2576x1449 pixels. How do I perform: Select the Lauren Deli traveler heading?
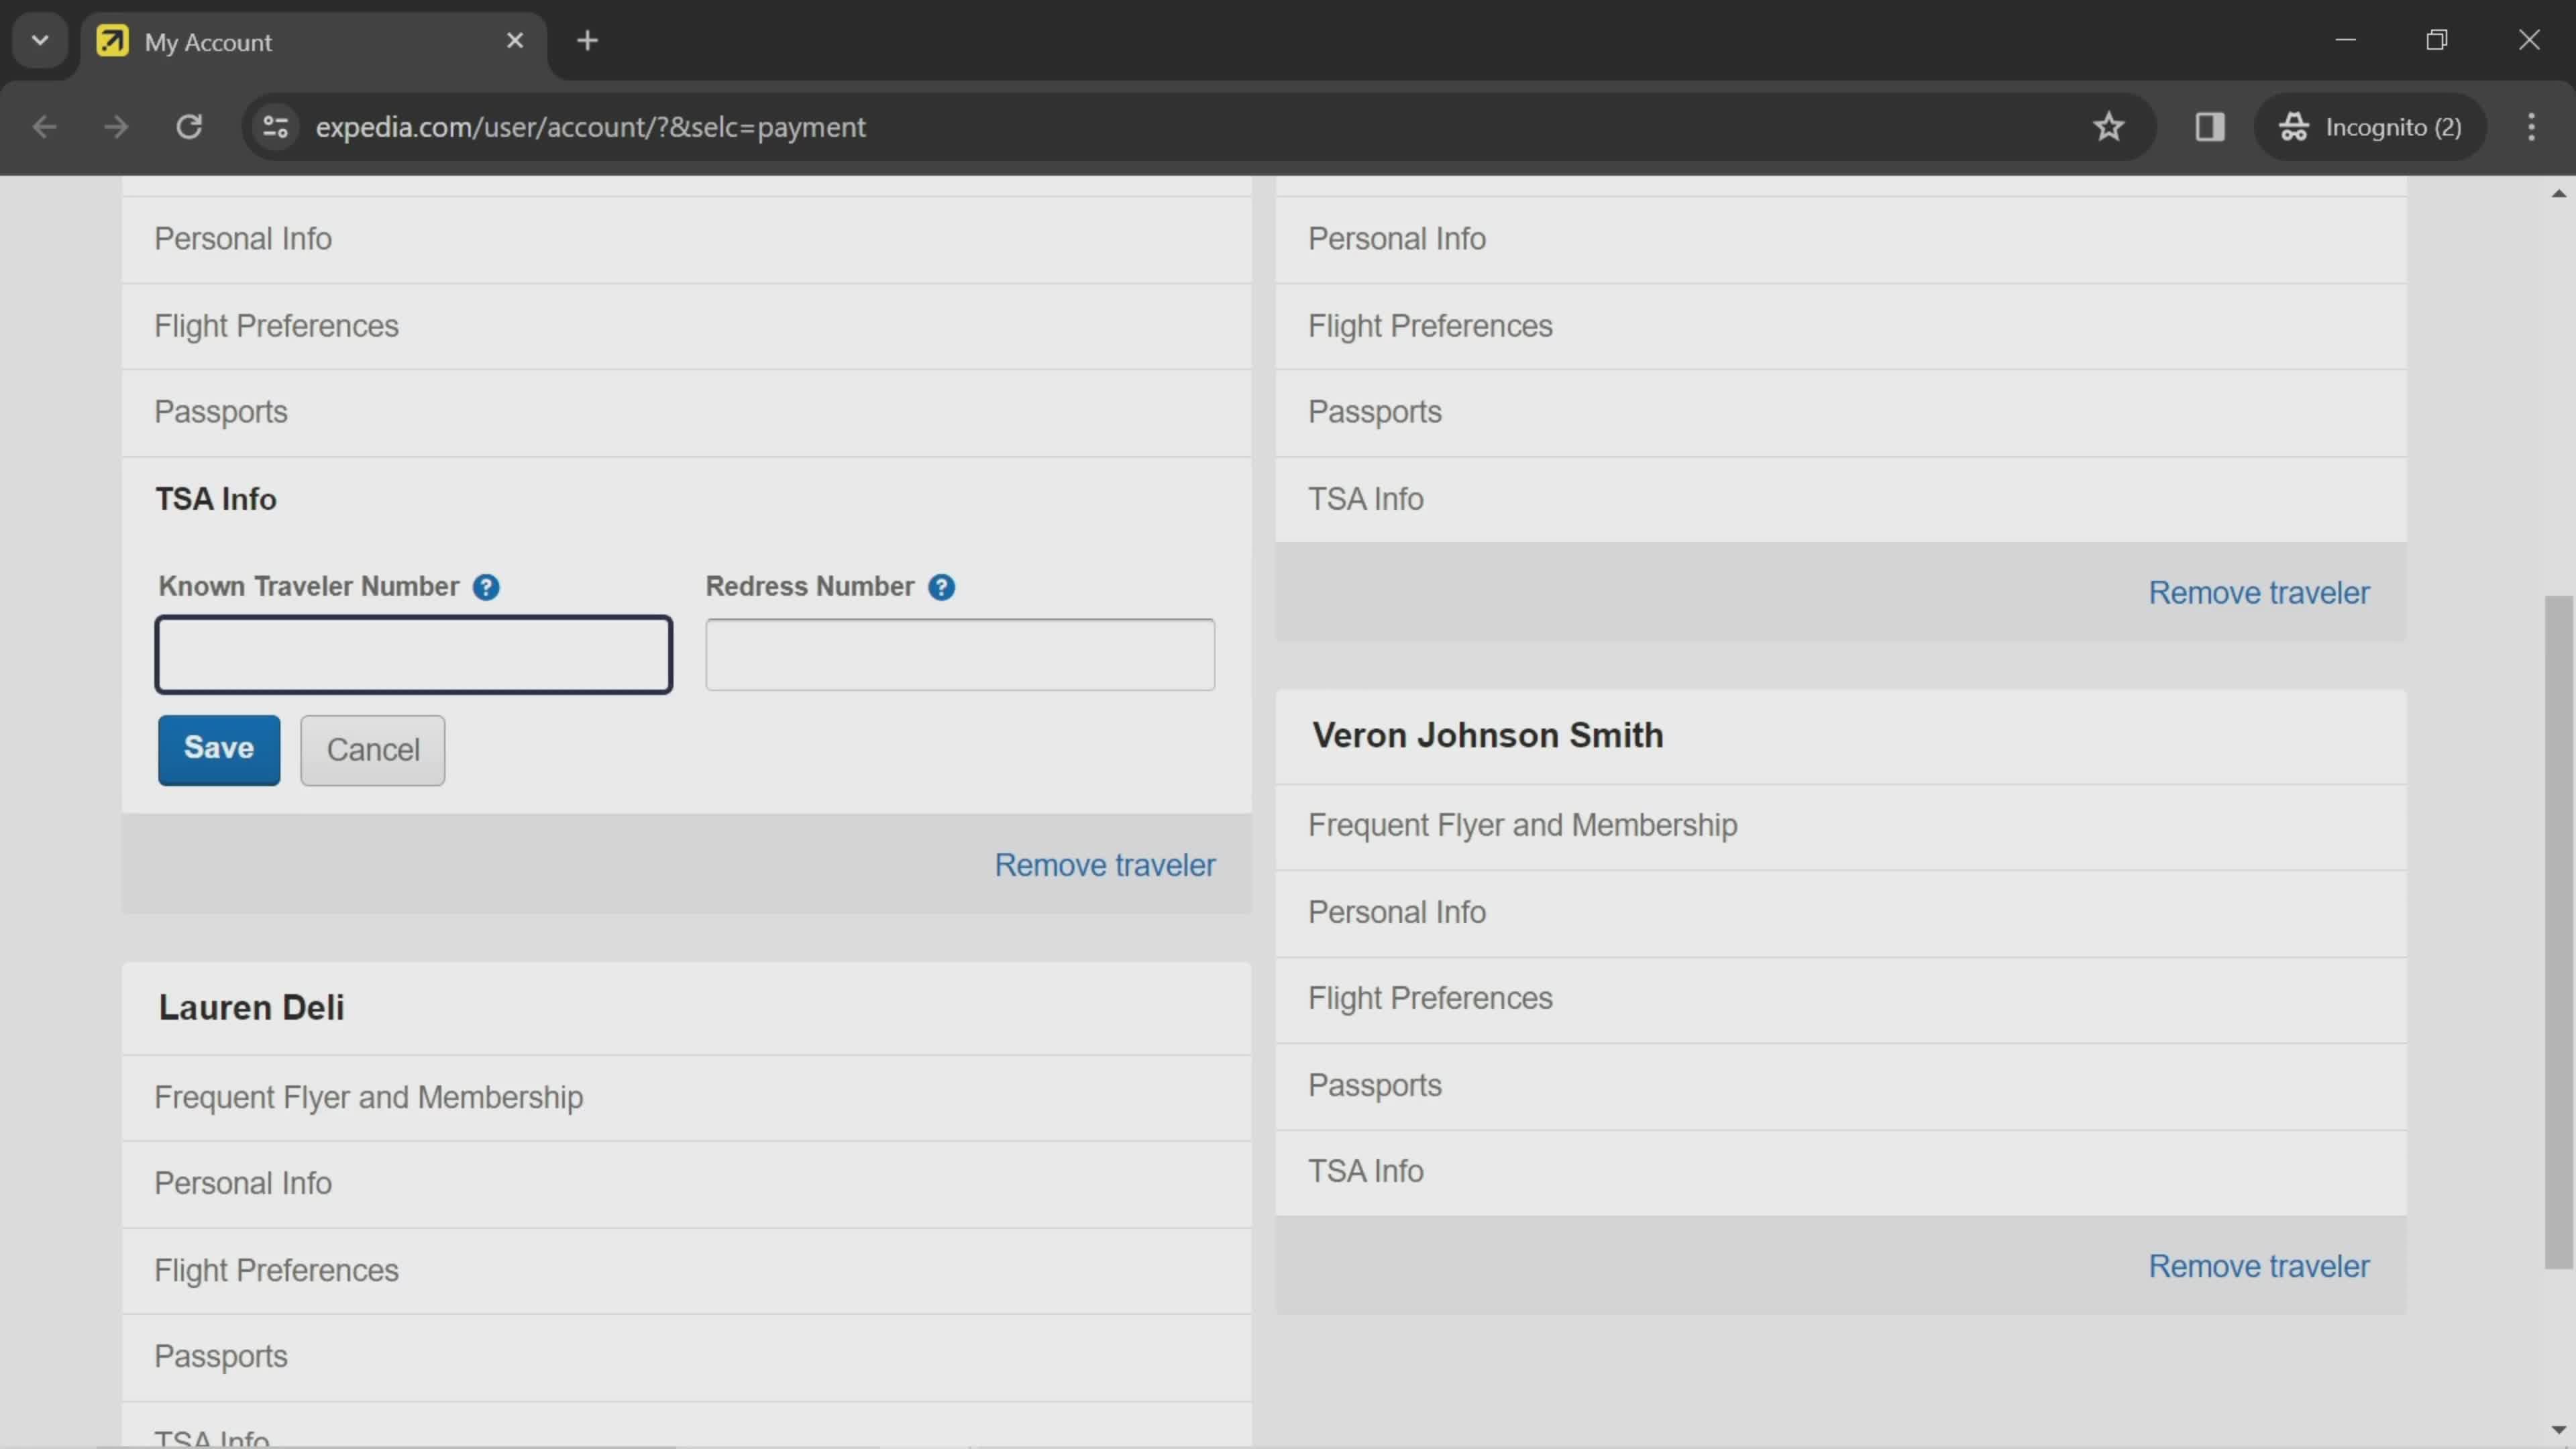(x=251, y=1008)
